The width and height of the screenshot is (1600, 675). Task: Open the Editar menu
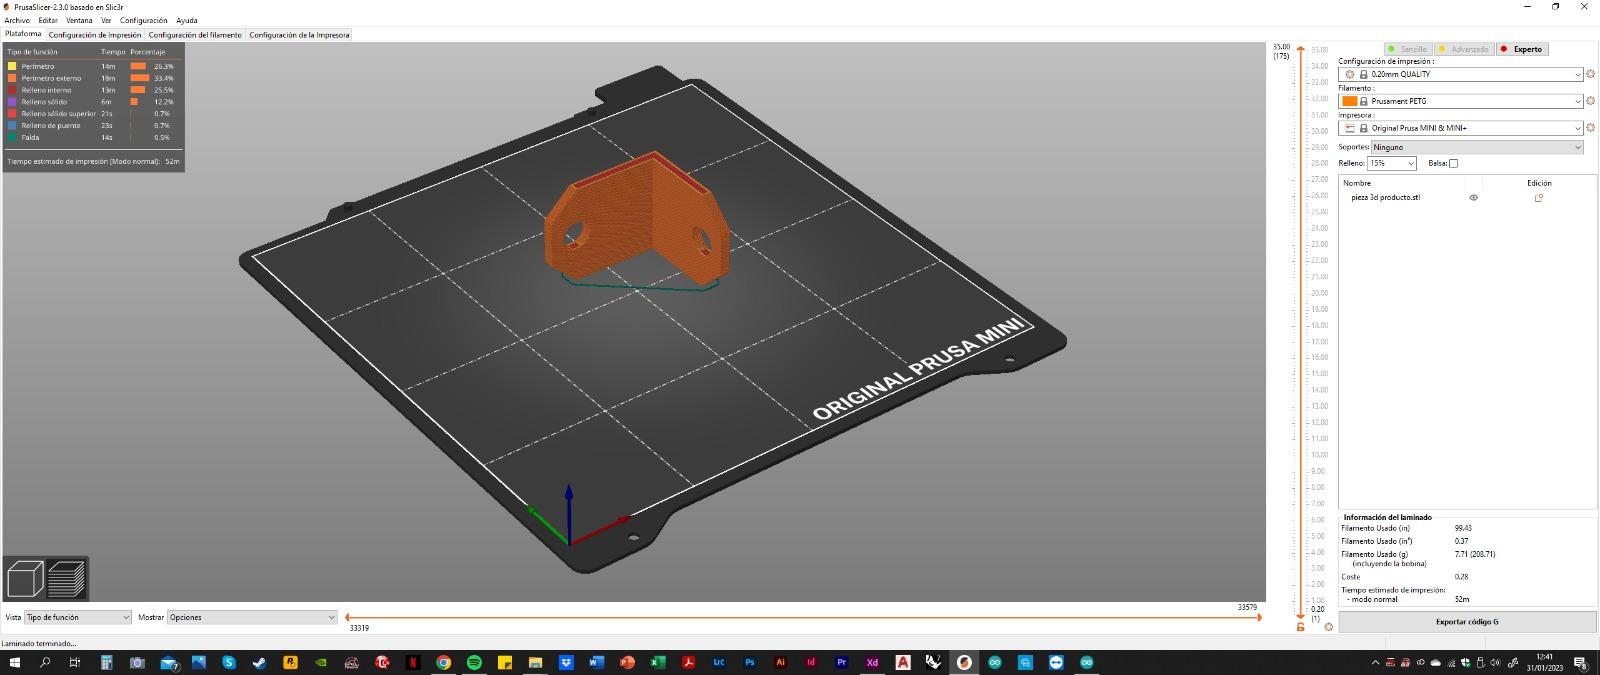48,20
